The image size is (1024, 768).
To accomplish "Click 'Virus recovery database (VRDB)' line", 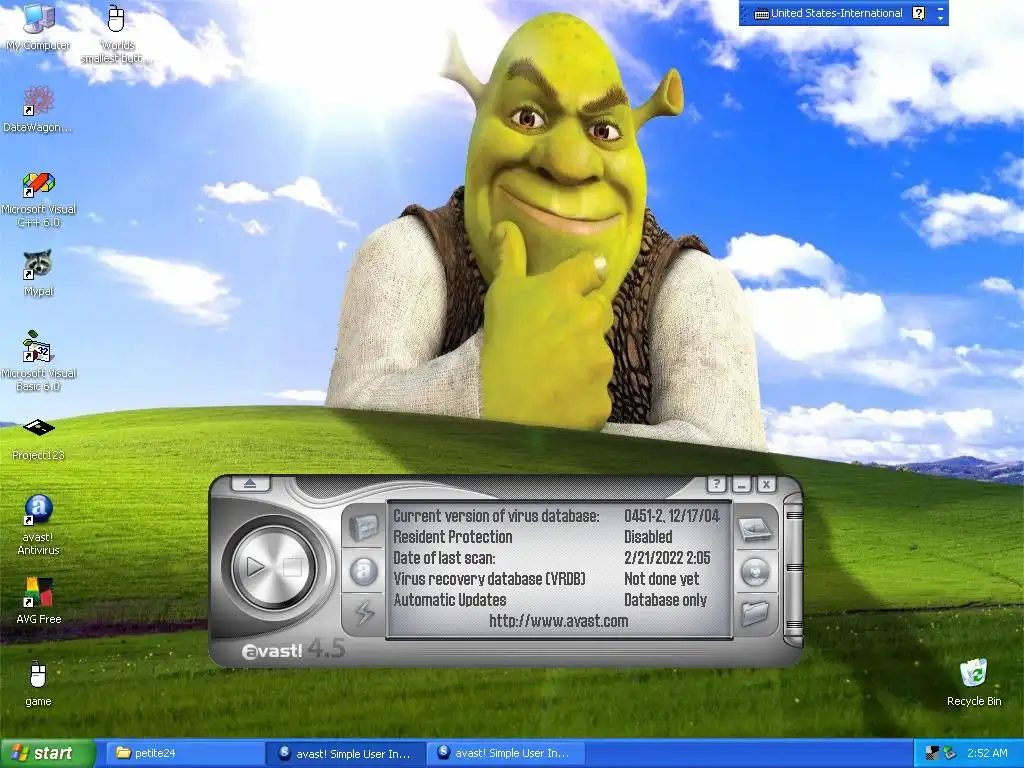I will click(489, 579).
